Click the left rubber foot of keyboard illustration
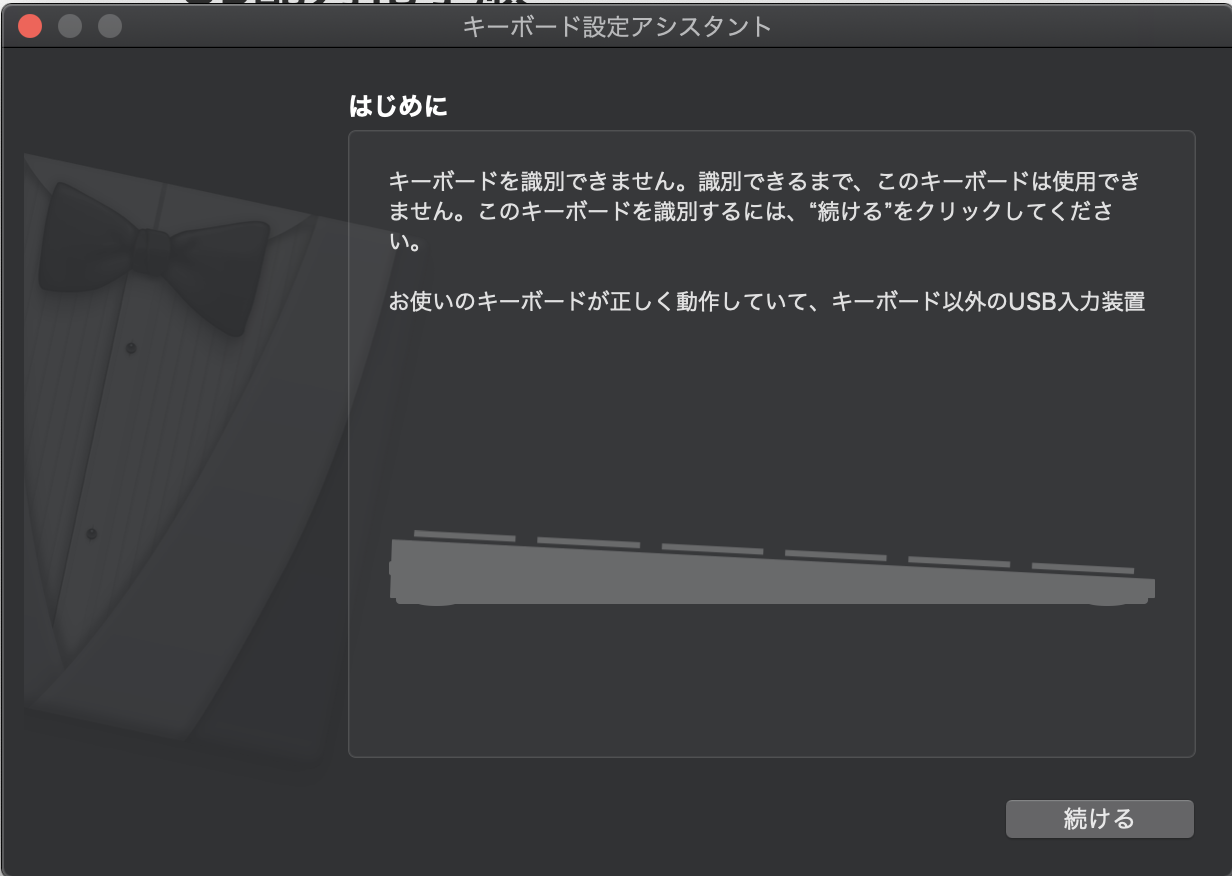 tap(425, 602)
